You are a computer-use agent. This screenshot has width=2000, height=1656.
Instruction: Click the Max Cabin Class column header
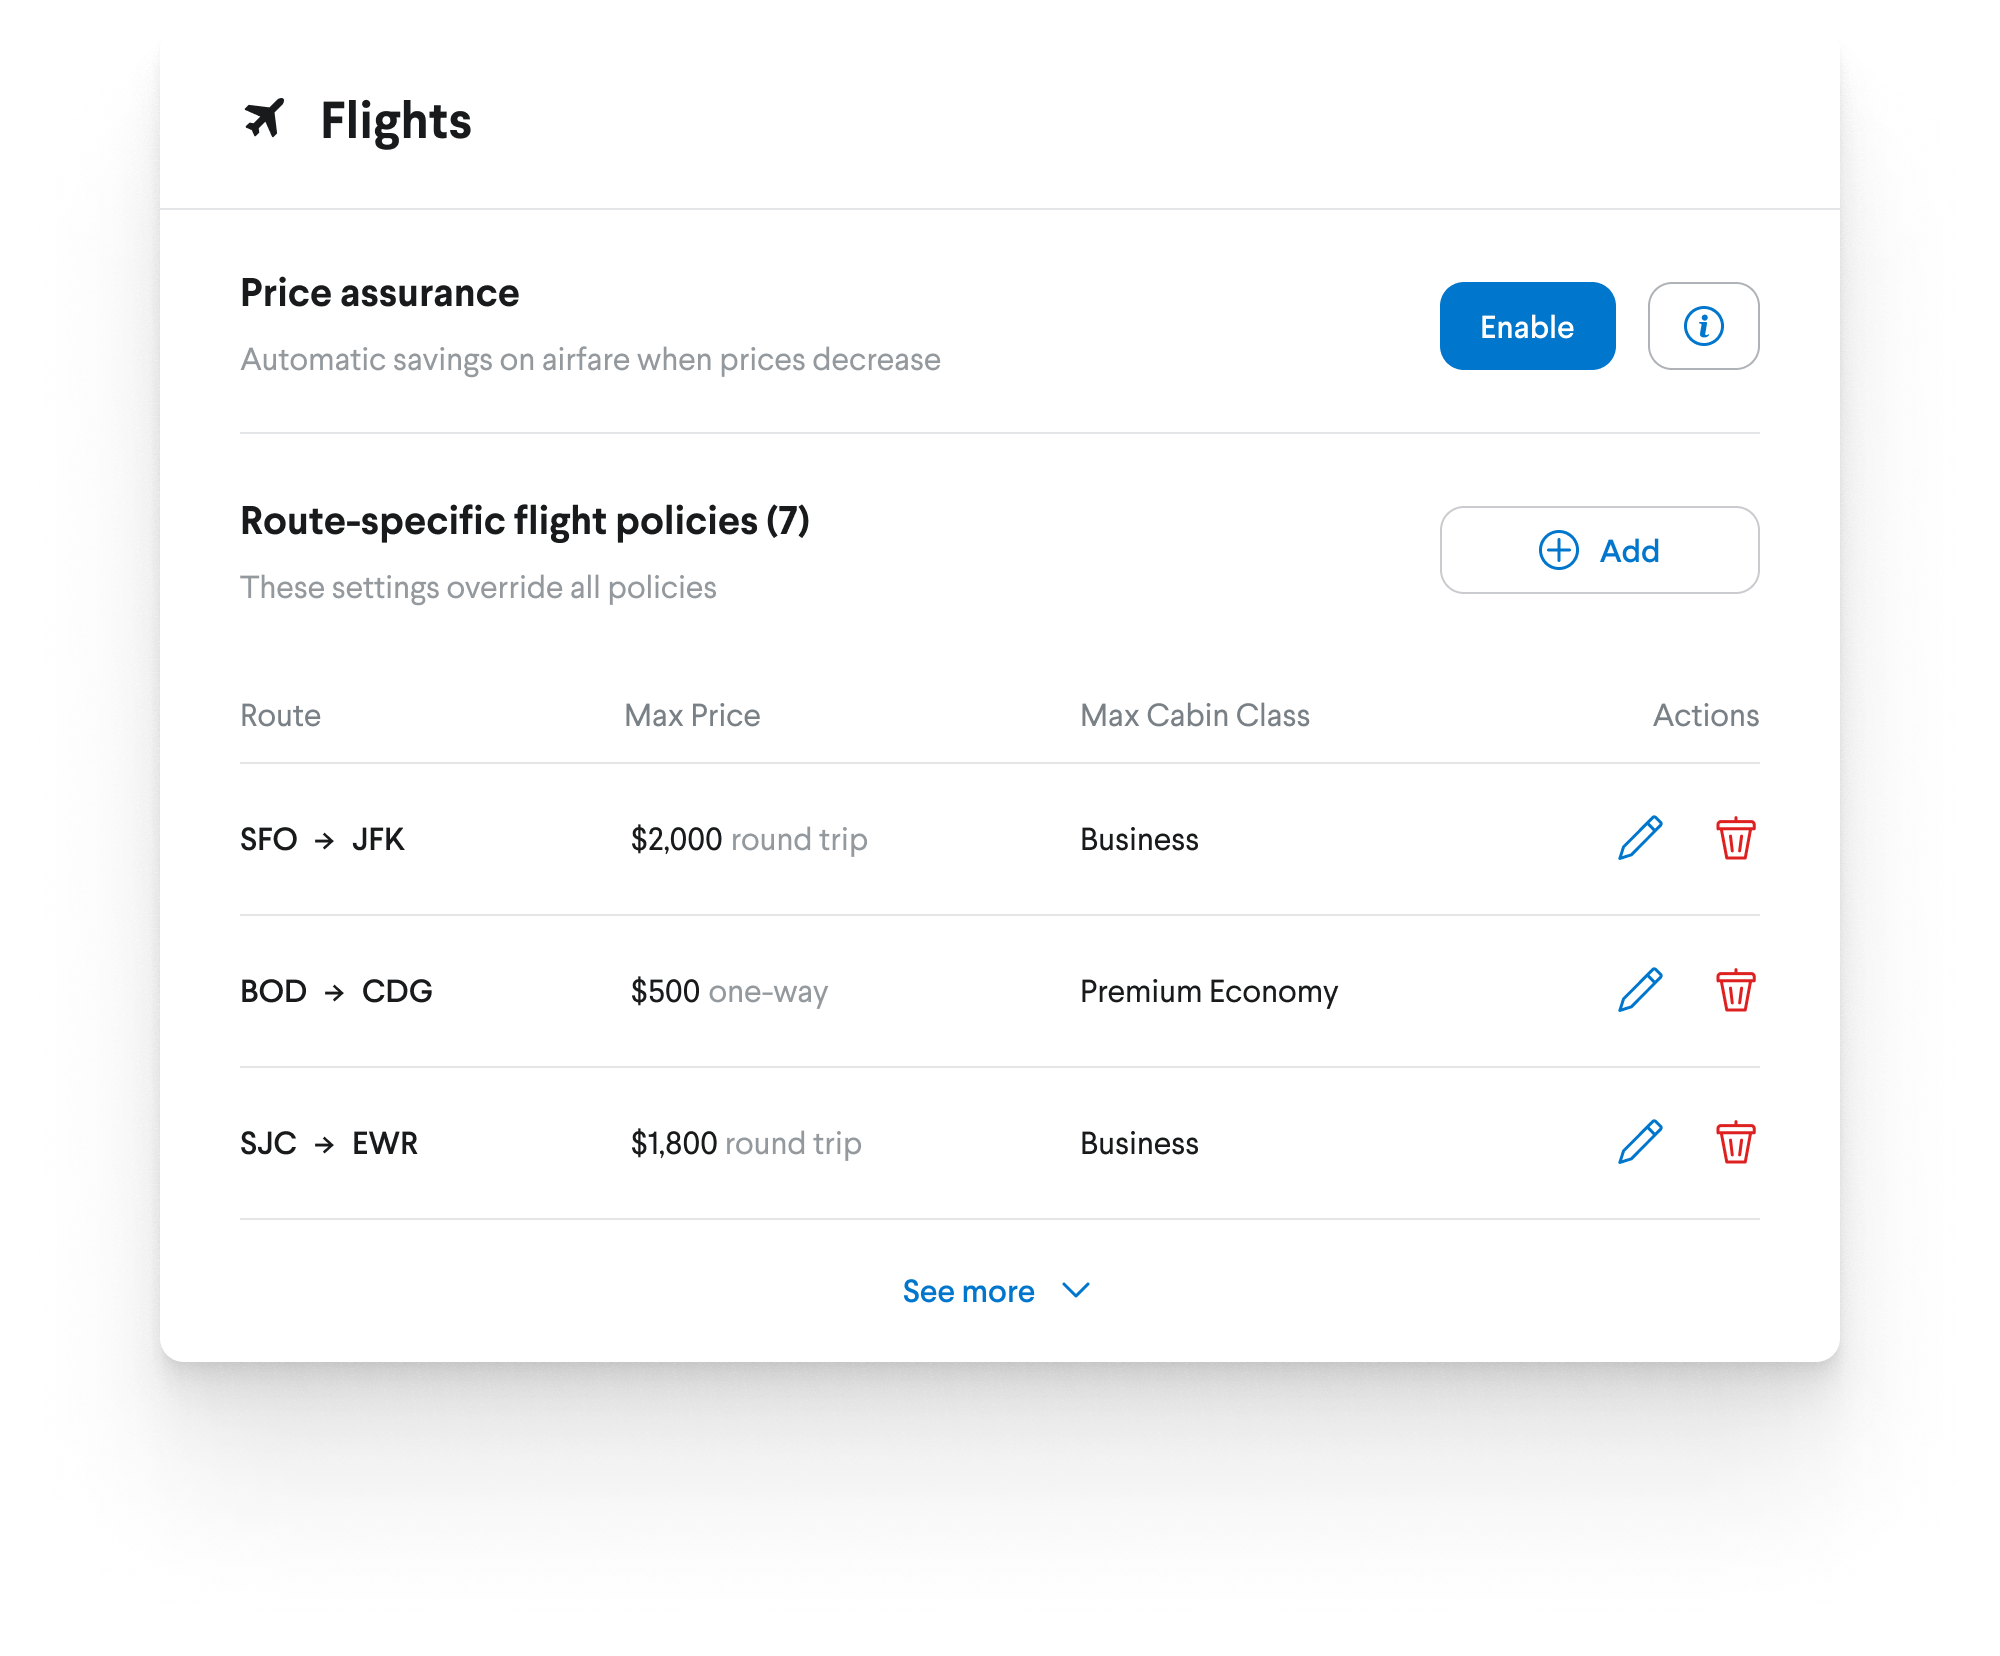[x=1195, y=715]
